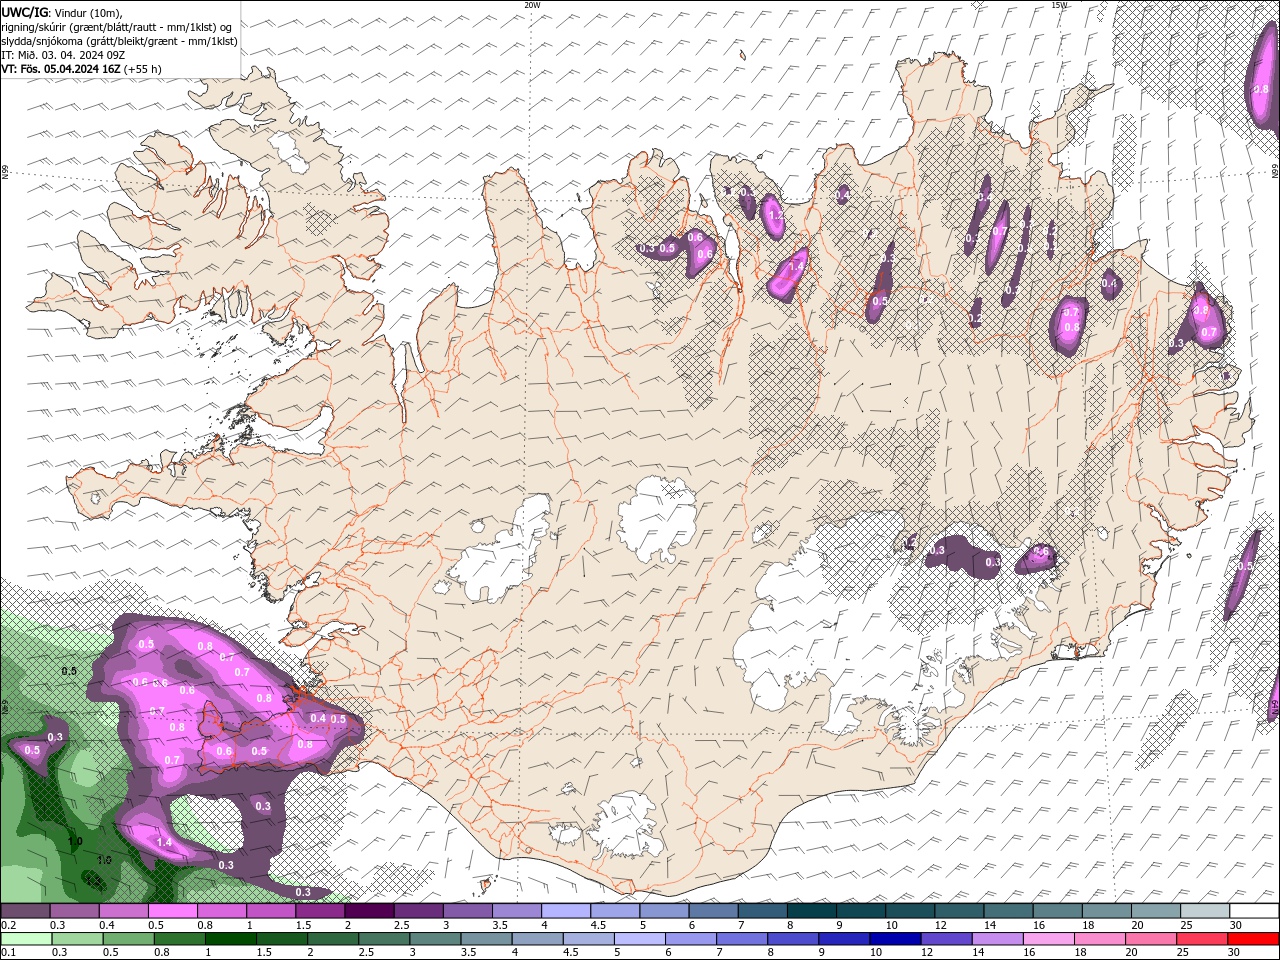Select the "VT: Fös. 05.04.2024 16Z (+55 h)" line

[x=81, y=69]
